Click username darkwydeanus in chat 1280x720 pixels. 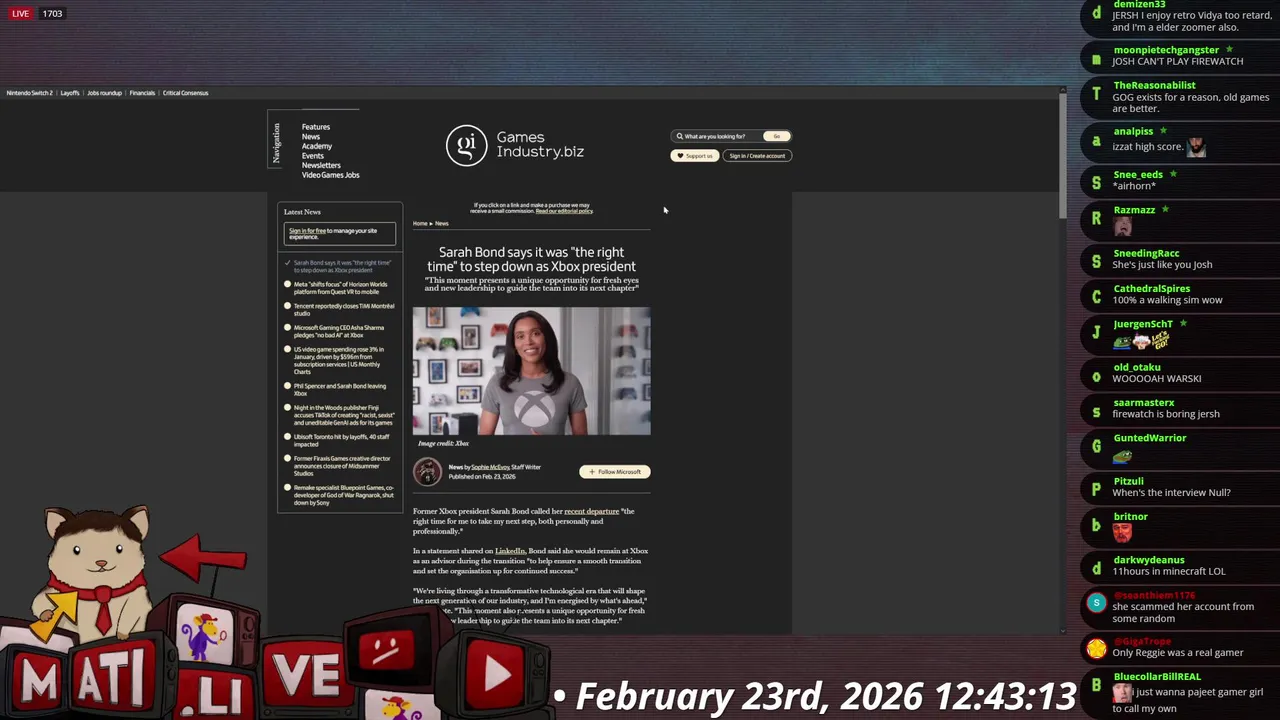tap(1148, 560)
